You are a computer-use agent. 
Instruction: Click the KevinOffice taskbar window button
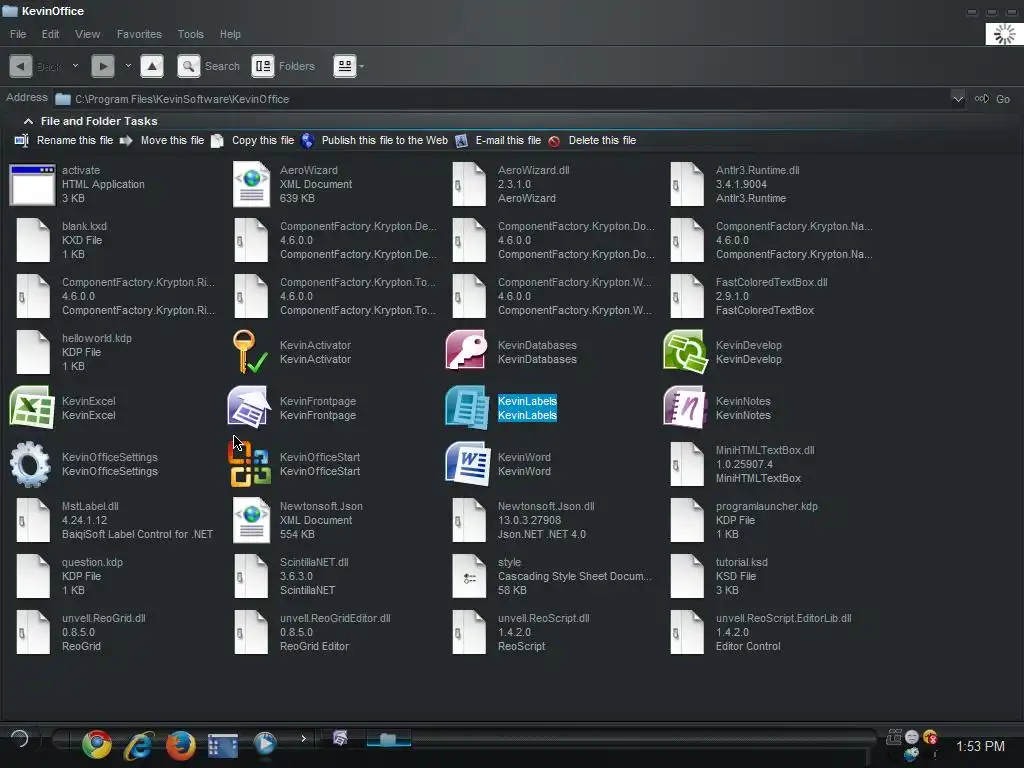pos(388,739)
